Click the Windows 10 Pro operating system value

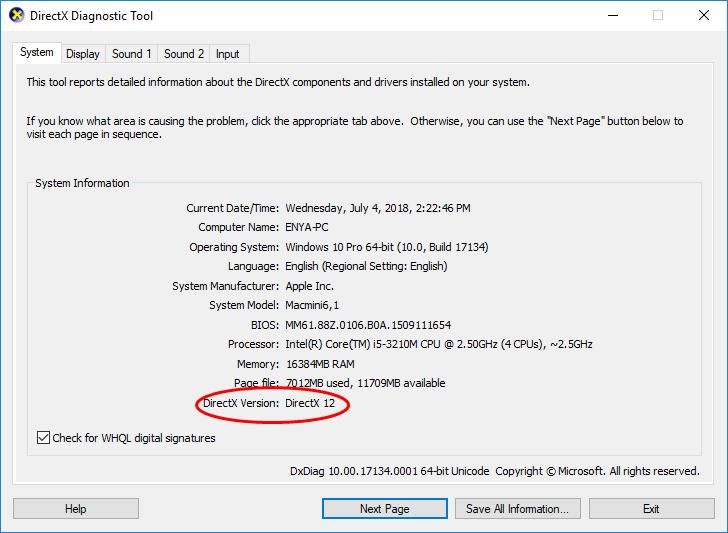click(386, 247)
